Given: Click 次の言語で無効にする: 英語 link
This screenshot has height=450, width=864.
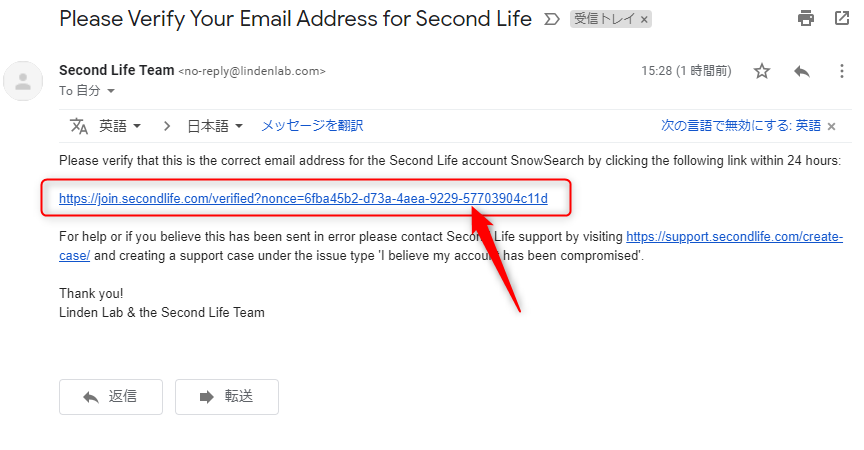Looking at the screenshot, I should coord(741,126).
